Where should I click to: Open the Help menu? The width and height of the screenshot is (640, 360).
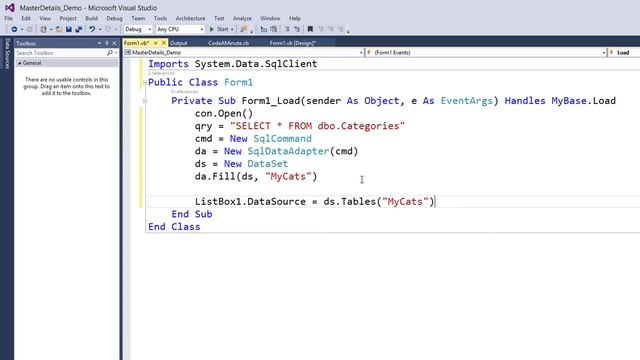(x=295, y=18)
